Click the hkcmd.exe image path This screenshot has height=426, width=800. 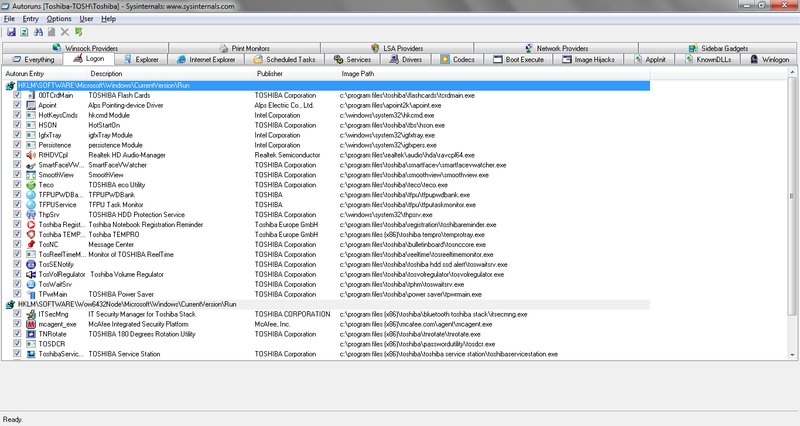[x=387, y=115]
